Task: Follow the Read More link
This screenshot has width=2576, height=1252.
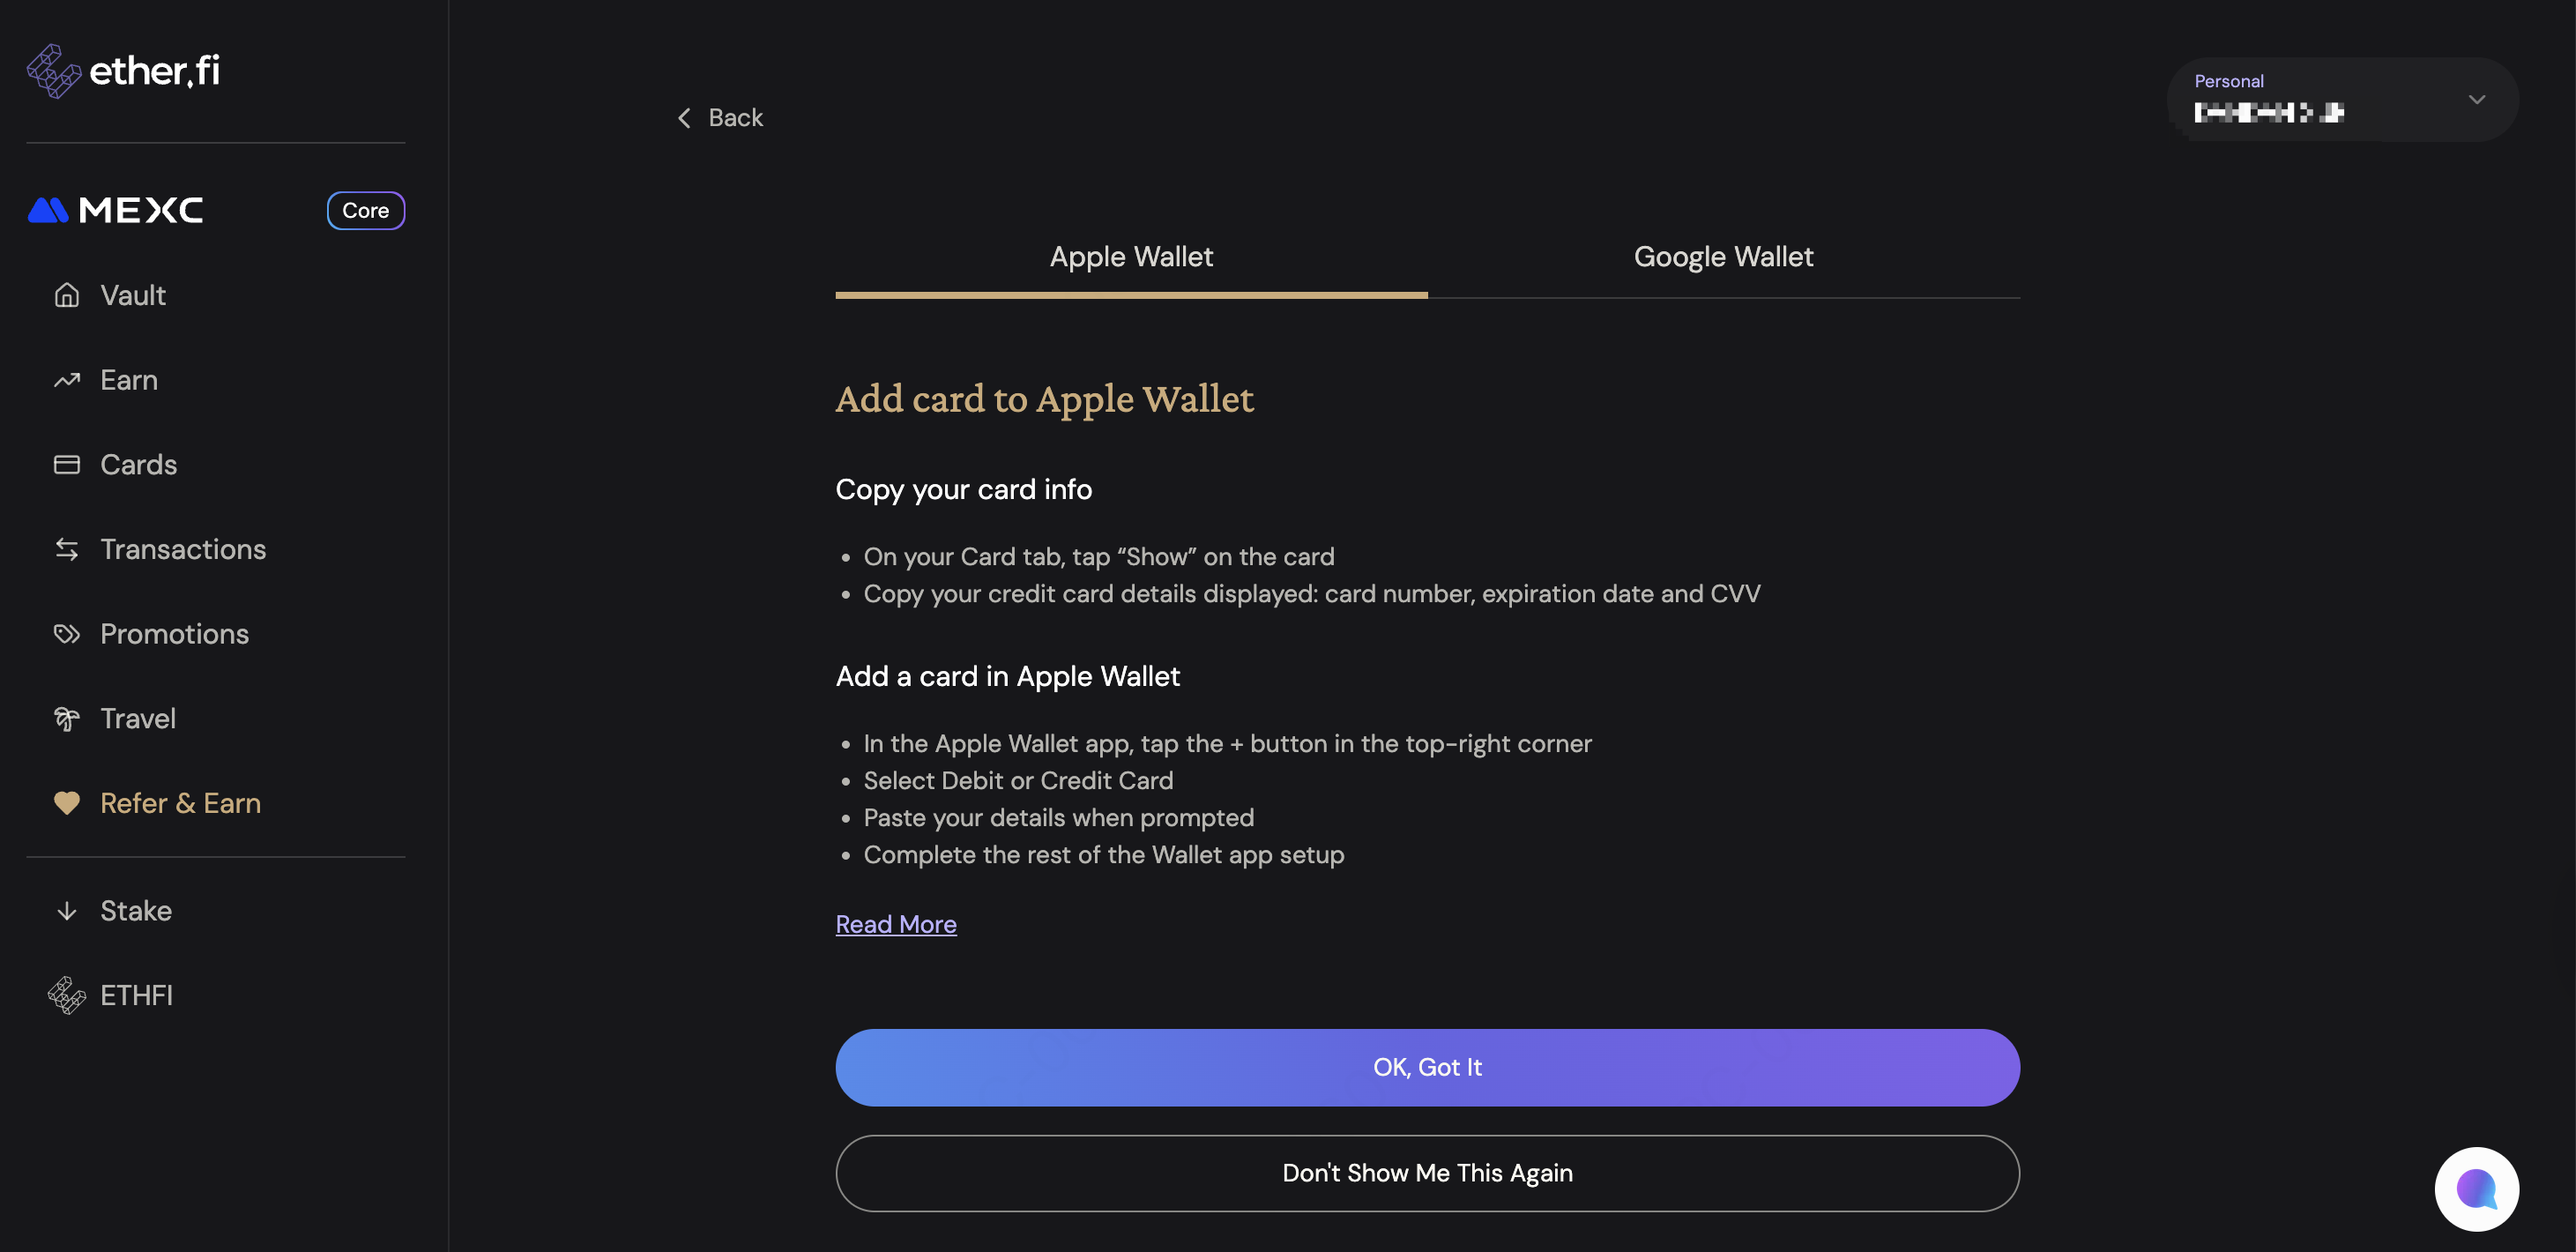Action: [x=895, y=924]
